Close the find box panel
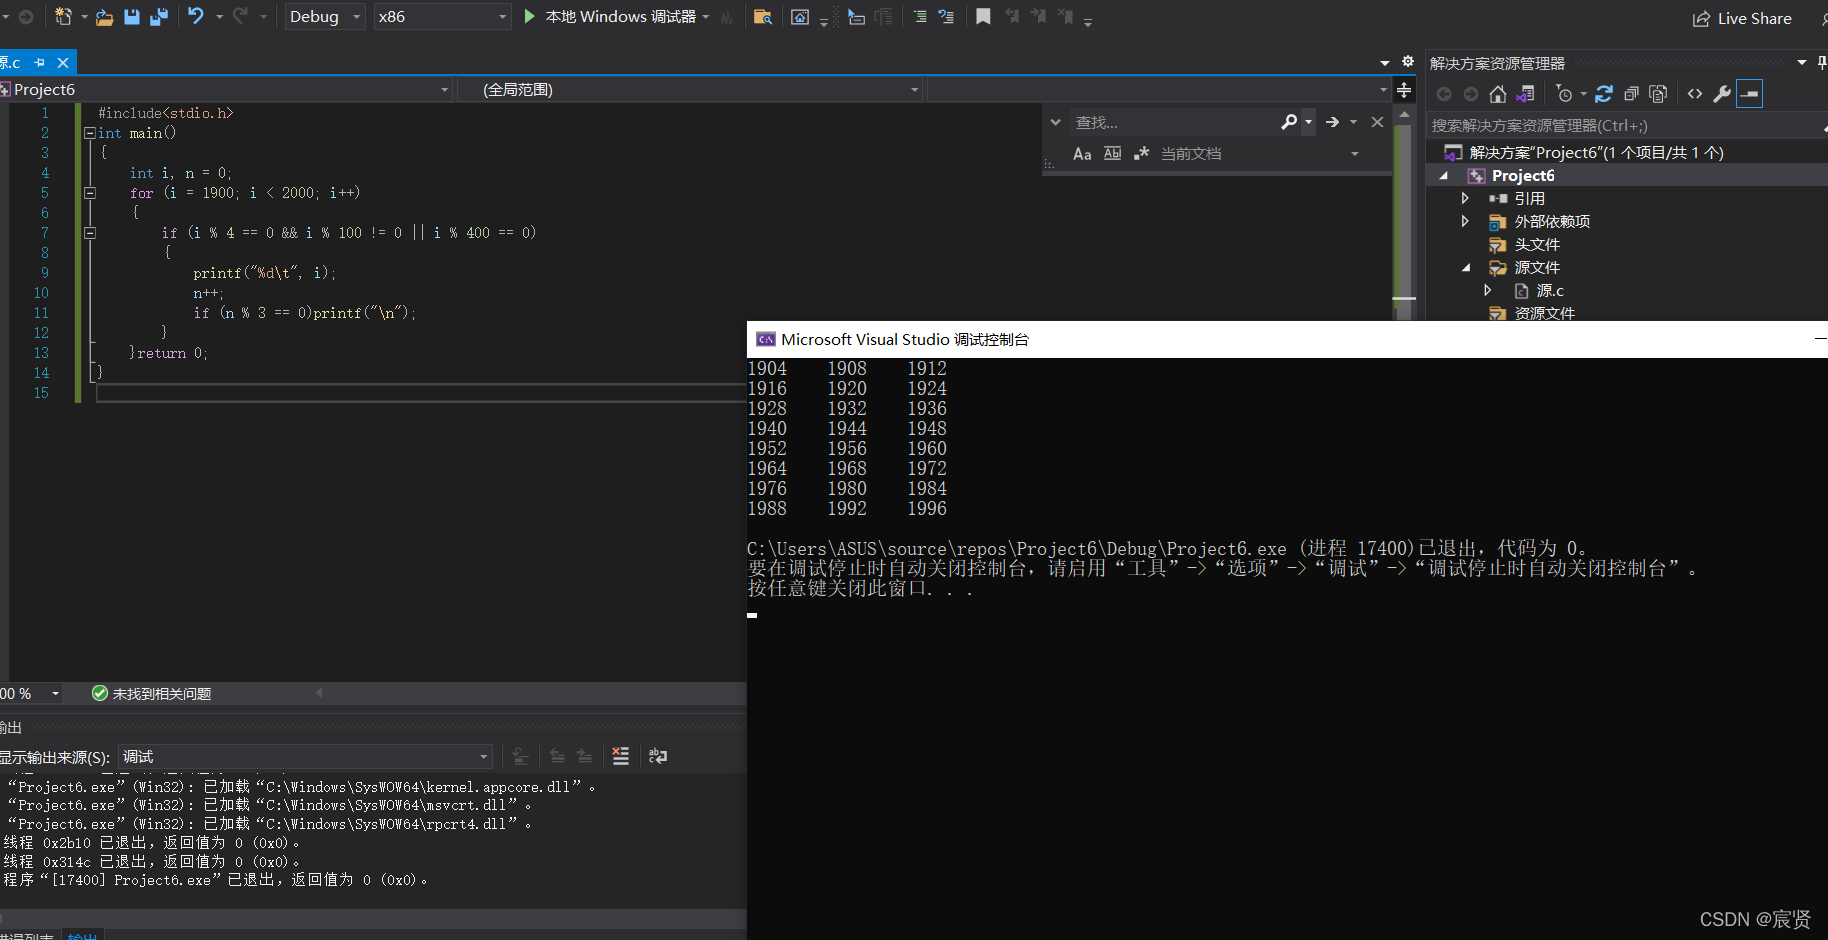The image size is (1828, 940). click(1377, 122)
